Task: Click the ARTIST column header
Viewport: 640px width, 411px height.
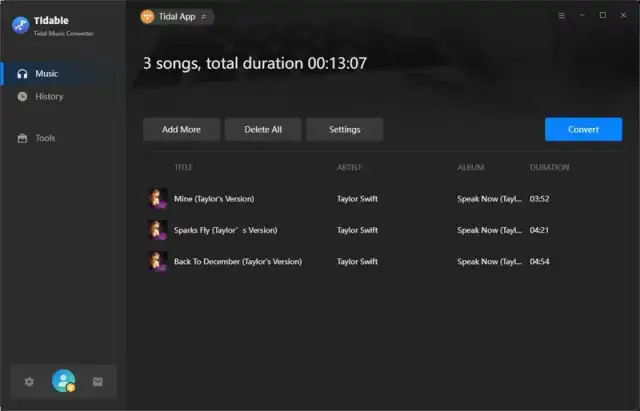Action: tap(349, 167)
